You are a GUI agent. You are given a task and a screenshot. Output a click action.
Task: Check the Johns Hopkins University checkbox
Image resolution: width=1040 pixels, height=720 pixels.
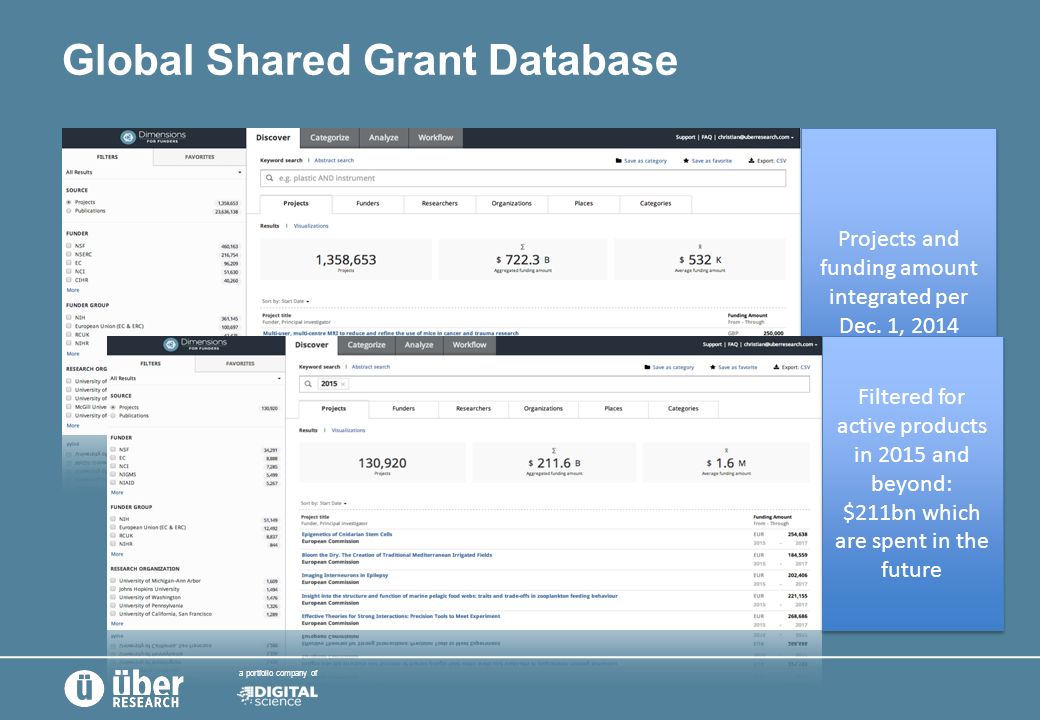pos(113,589)
